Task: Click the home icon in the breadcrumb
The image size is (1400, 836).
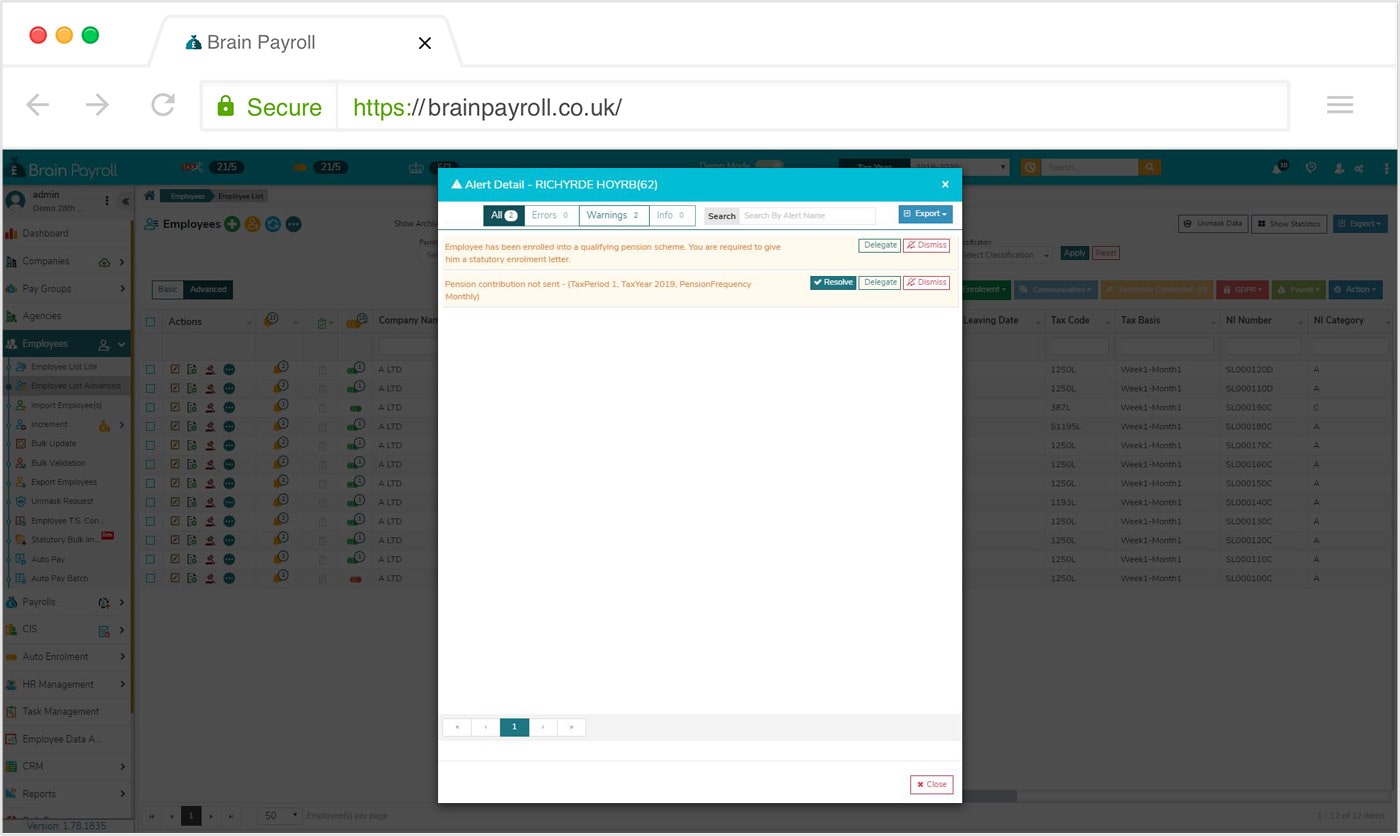Action: pyautogui.click(x=150, y=196)
